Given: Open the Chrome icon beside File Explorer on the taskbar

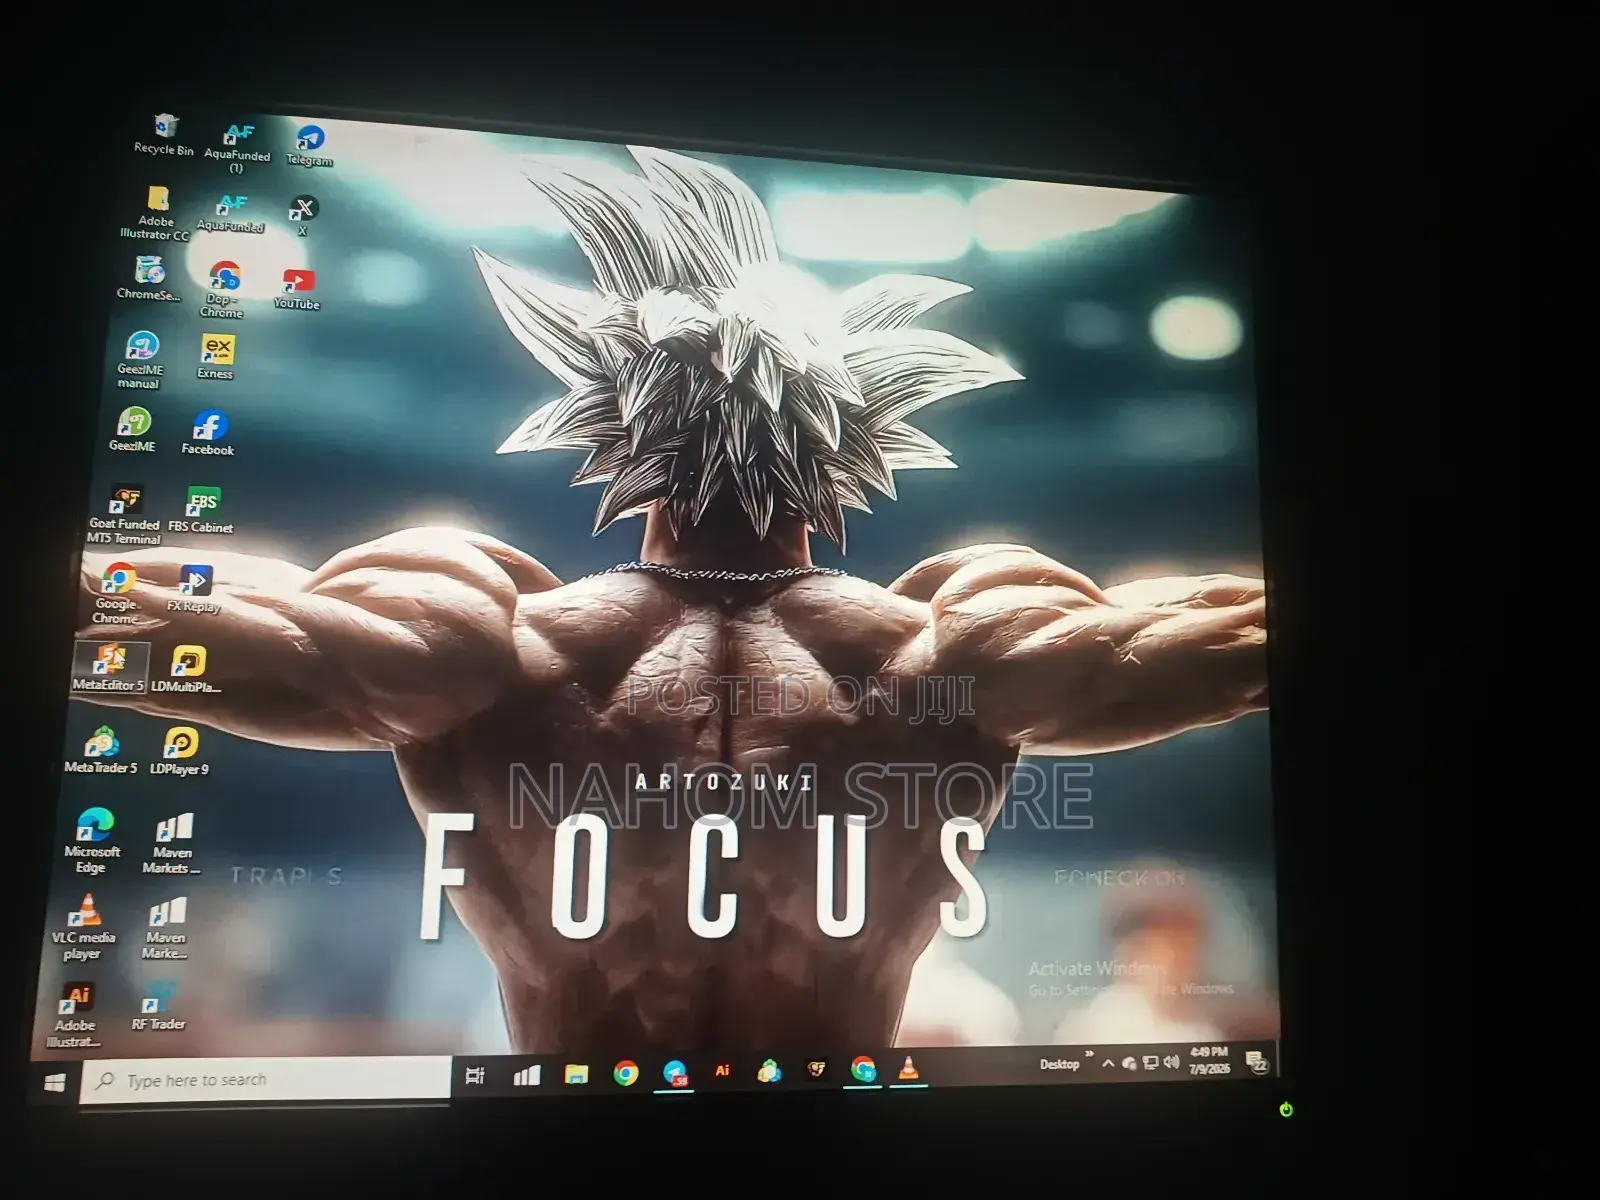Looking at the screenshot, I should pos(626,1073).
